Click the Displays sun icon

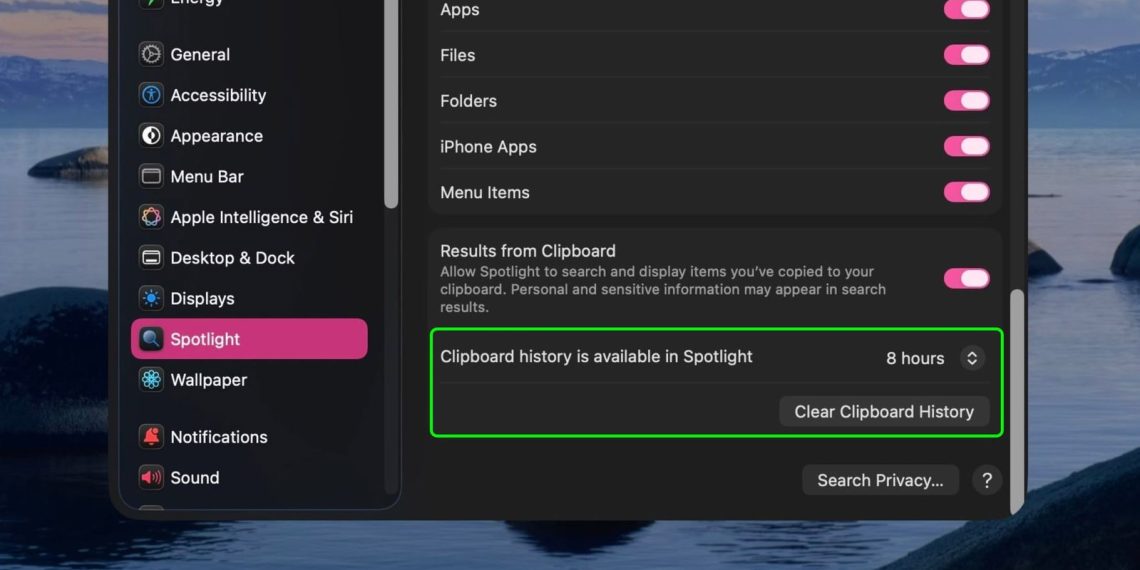pos(151,298)
